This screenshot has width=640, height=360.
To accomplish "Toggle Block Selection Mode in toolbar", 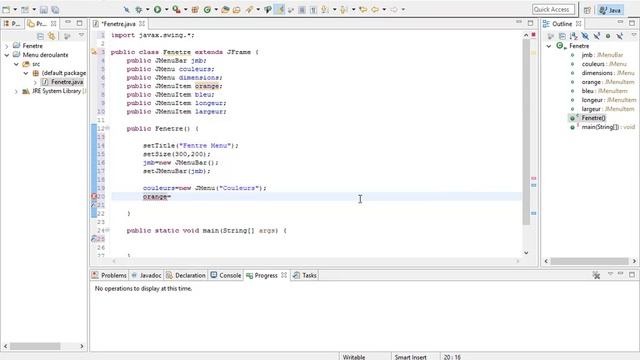I will click(302, 10).
